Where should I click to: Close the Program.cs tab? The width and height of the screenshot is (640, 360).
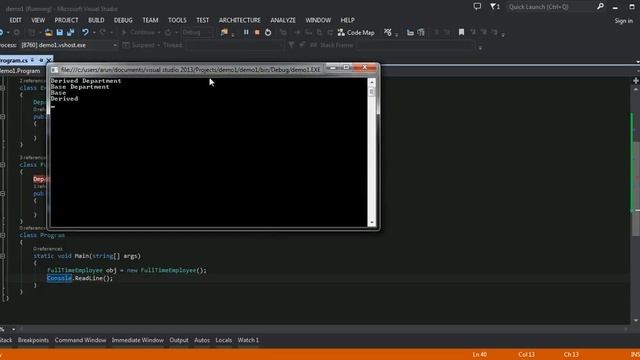[49, 60]
